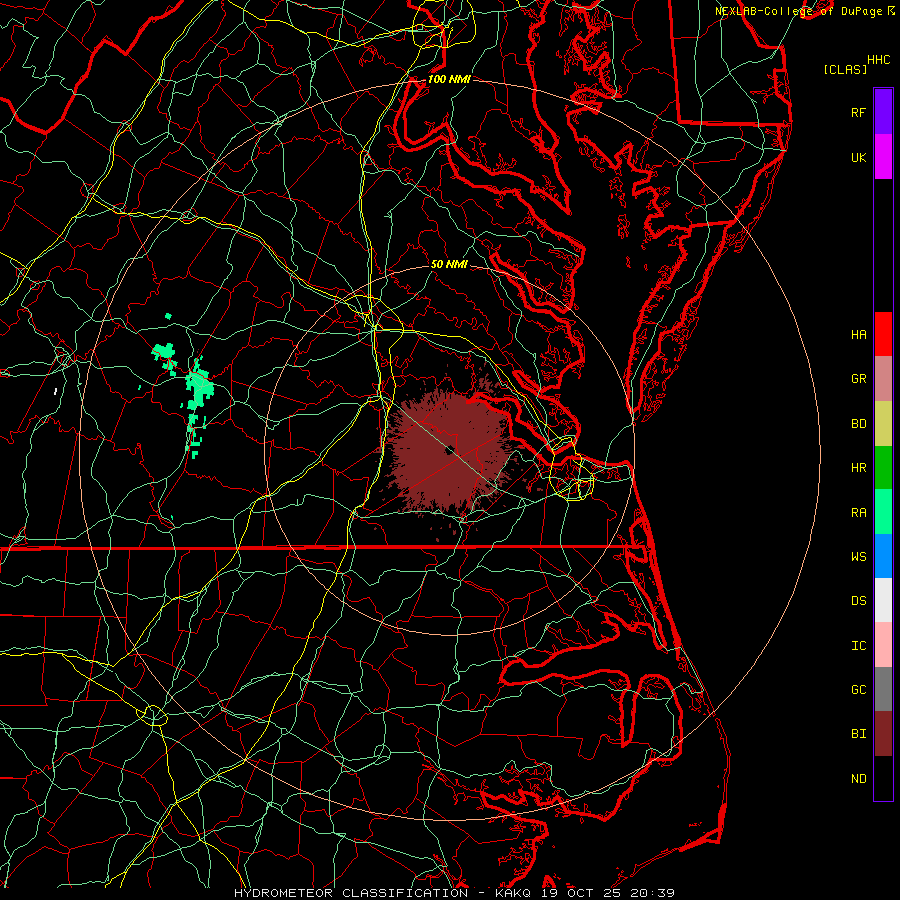
Task: Click the GR legend label
Action: [x=858, y=379]
